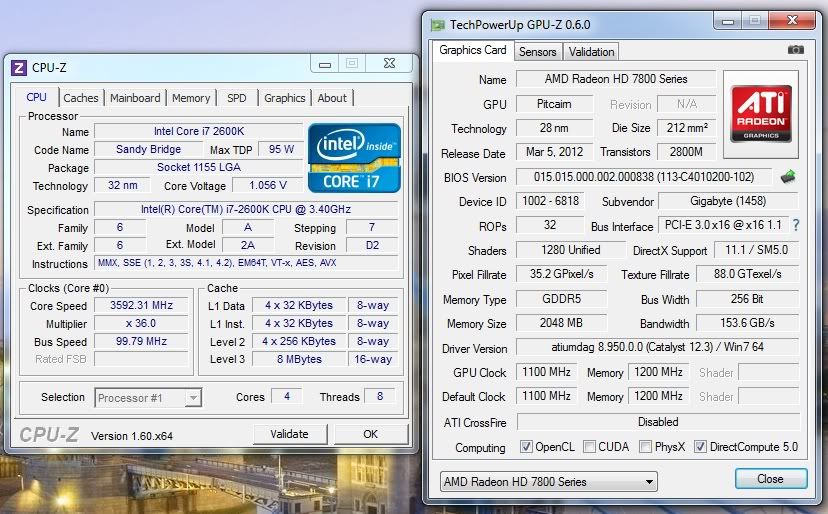Close the CPU-Z window
828x514 pixels.
[389, 63]
